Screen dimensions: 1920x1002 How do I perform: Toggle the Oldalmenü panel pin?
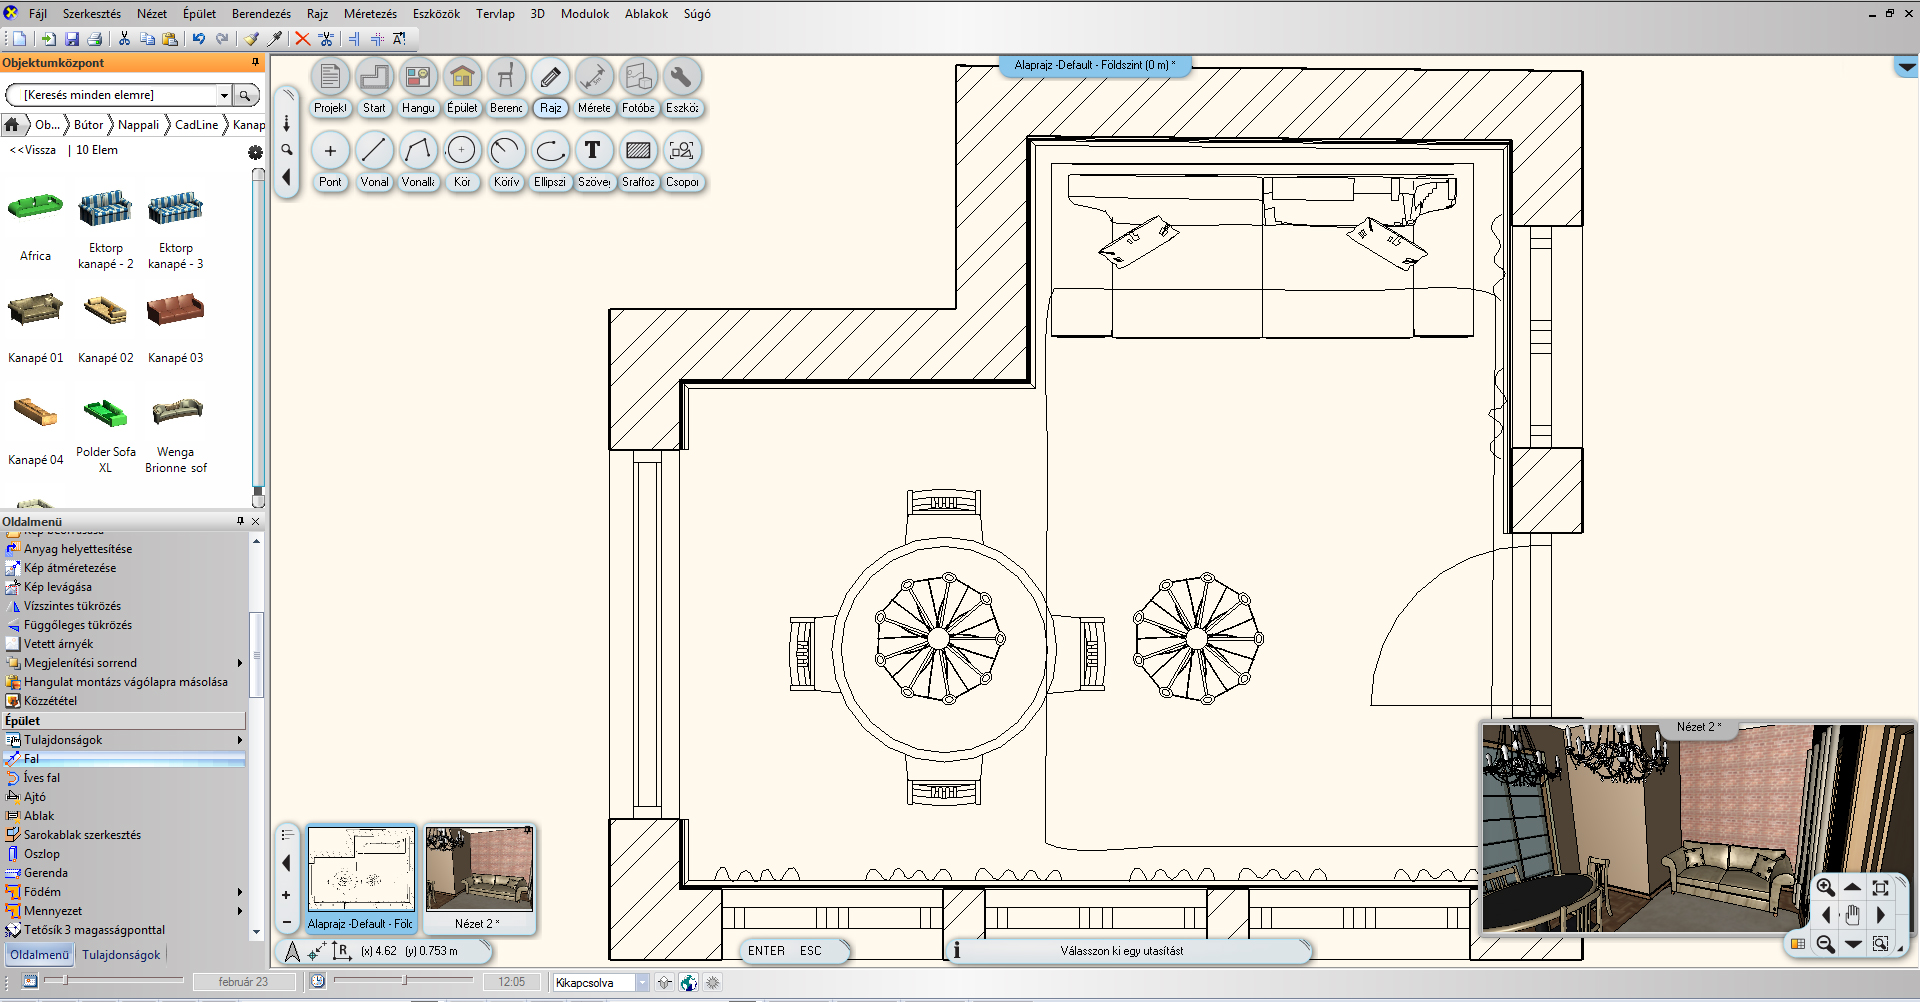click(240, 521)
